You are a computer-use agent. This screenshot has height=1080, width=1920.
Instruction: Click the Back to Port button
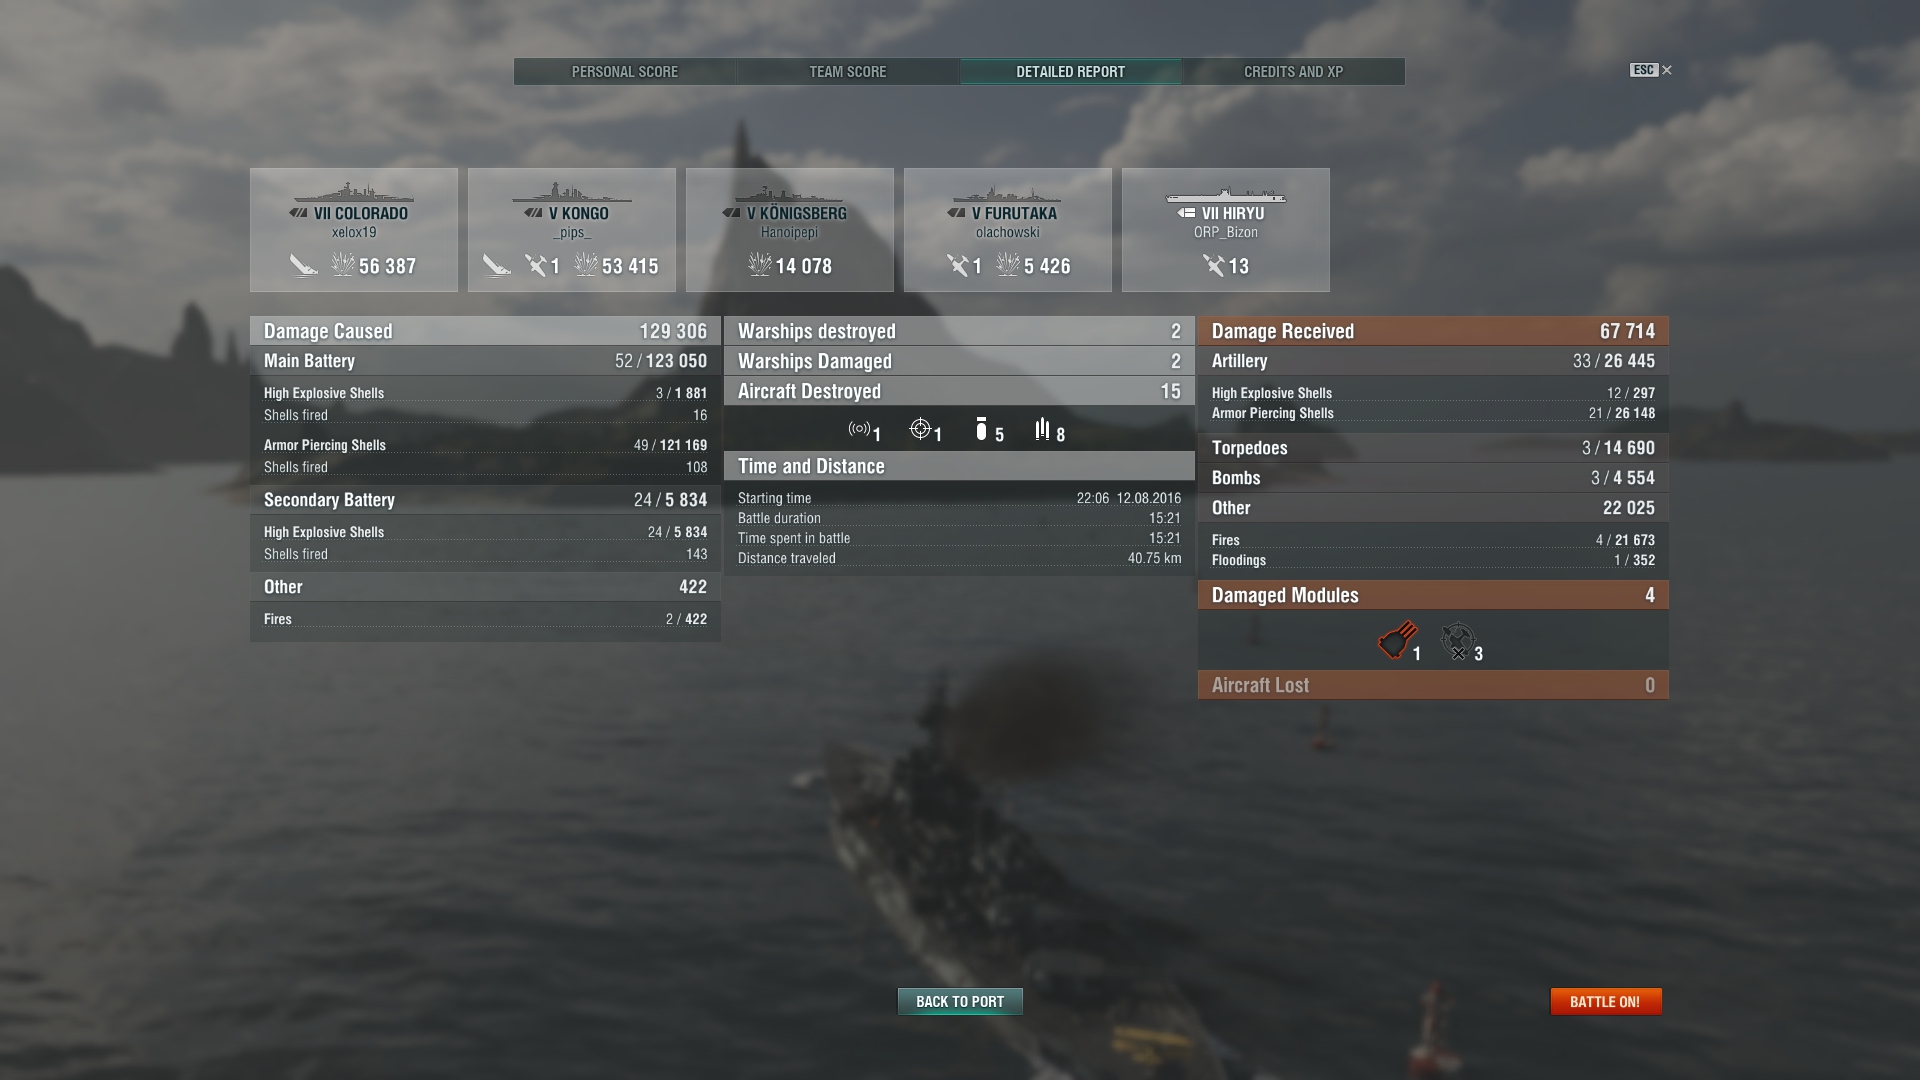click(960, 1001)
